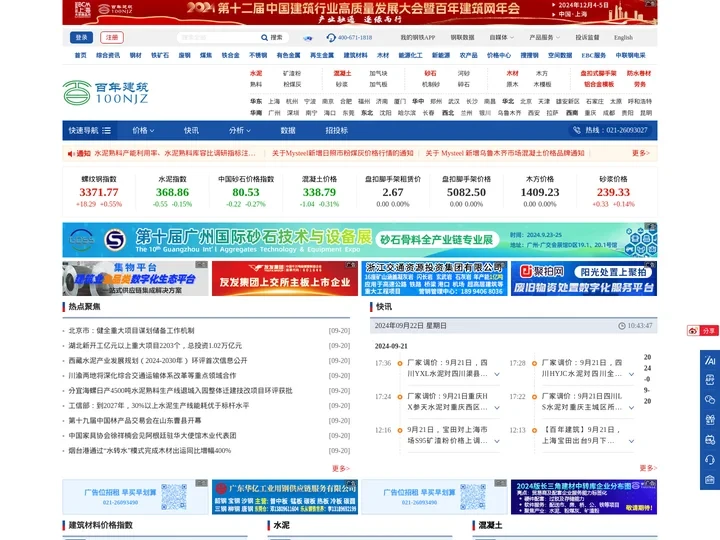Click the 混凝土价格 338.79 value
720x540 pixels.
(x=319, y=192)
